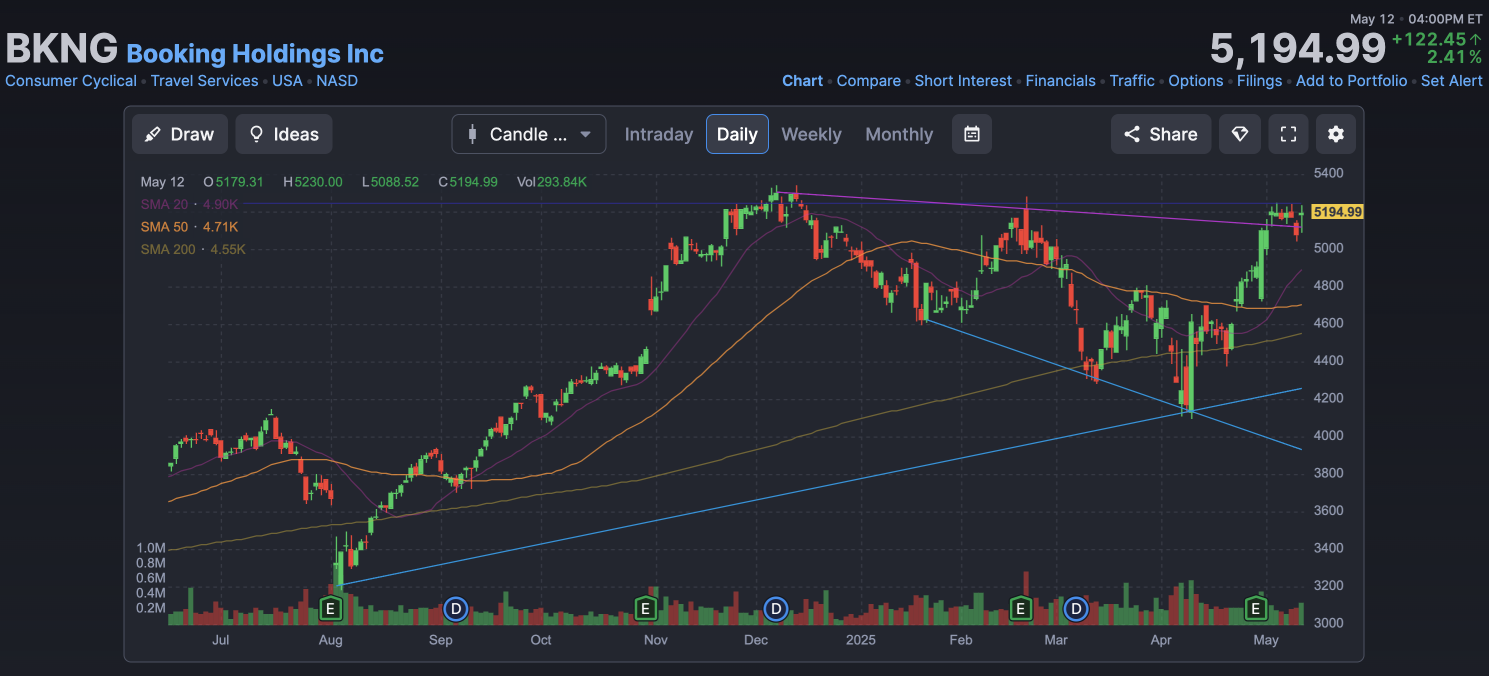Image resolution: width=1489 pixels, height=676 pixels.
Task: Open the Booking Holdings Inc company link
Action: click(255, 53)
